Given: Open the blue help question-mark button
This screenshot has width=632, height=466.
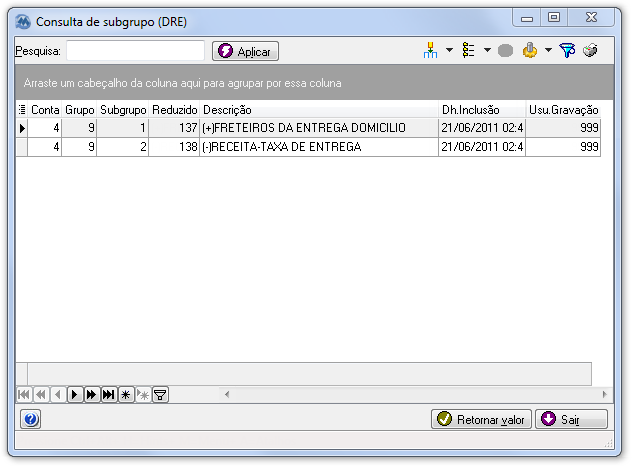Looking at the screenshot, I should tap(31, 419).
